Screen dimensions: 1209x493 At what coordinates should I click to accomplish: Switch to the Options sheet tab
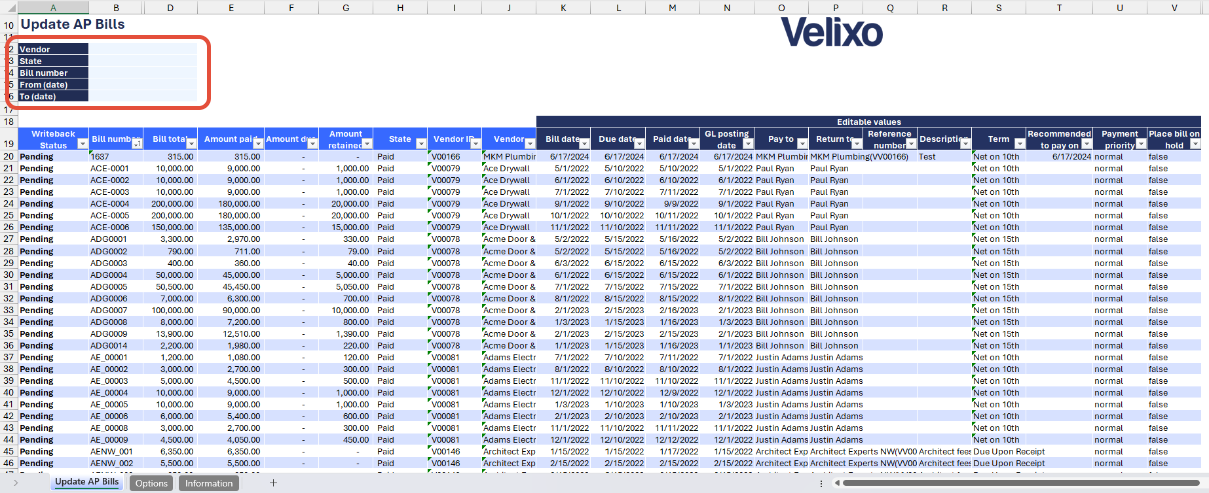click(152, 483)
